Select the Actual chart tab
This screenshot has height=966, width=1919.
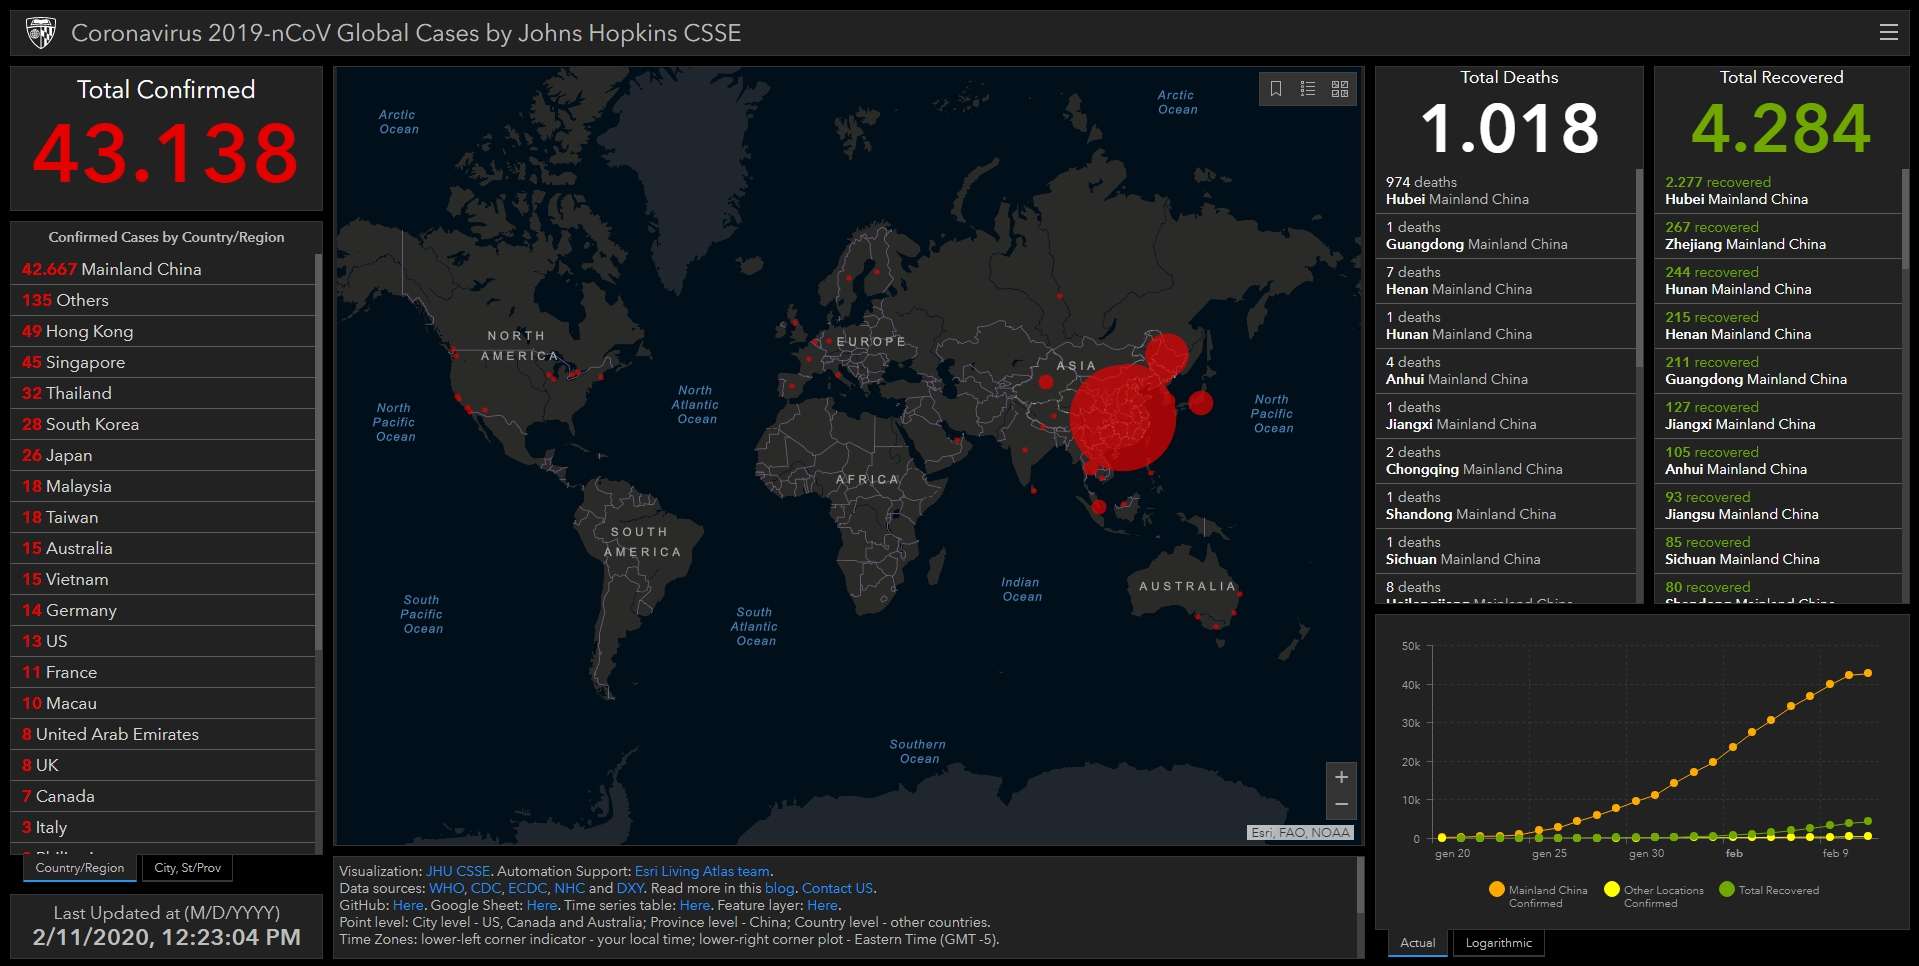pos(1417,943)
